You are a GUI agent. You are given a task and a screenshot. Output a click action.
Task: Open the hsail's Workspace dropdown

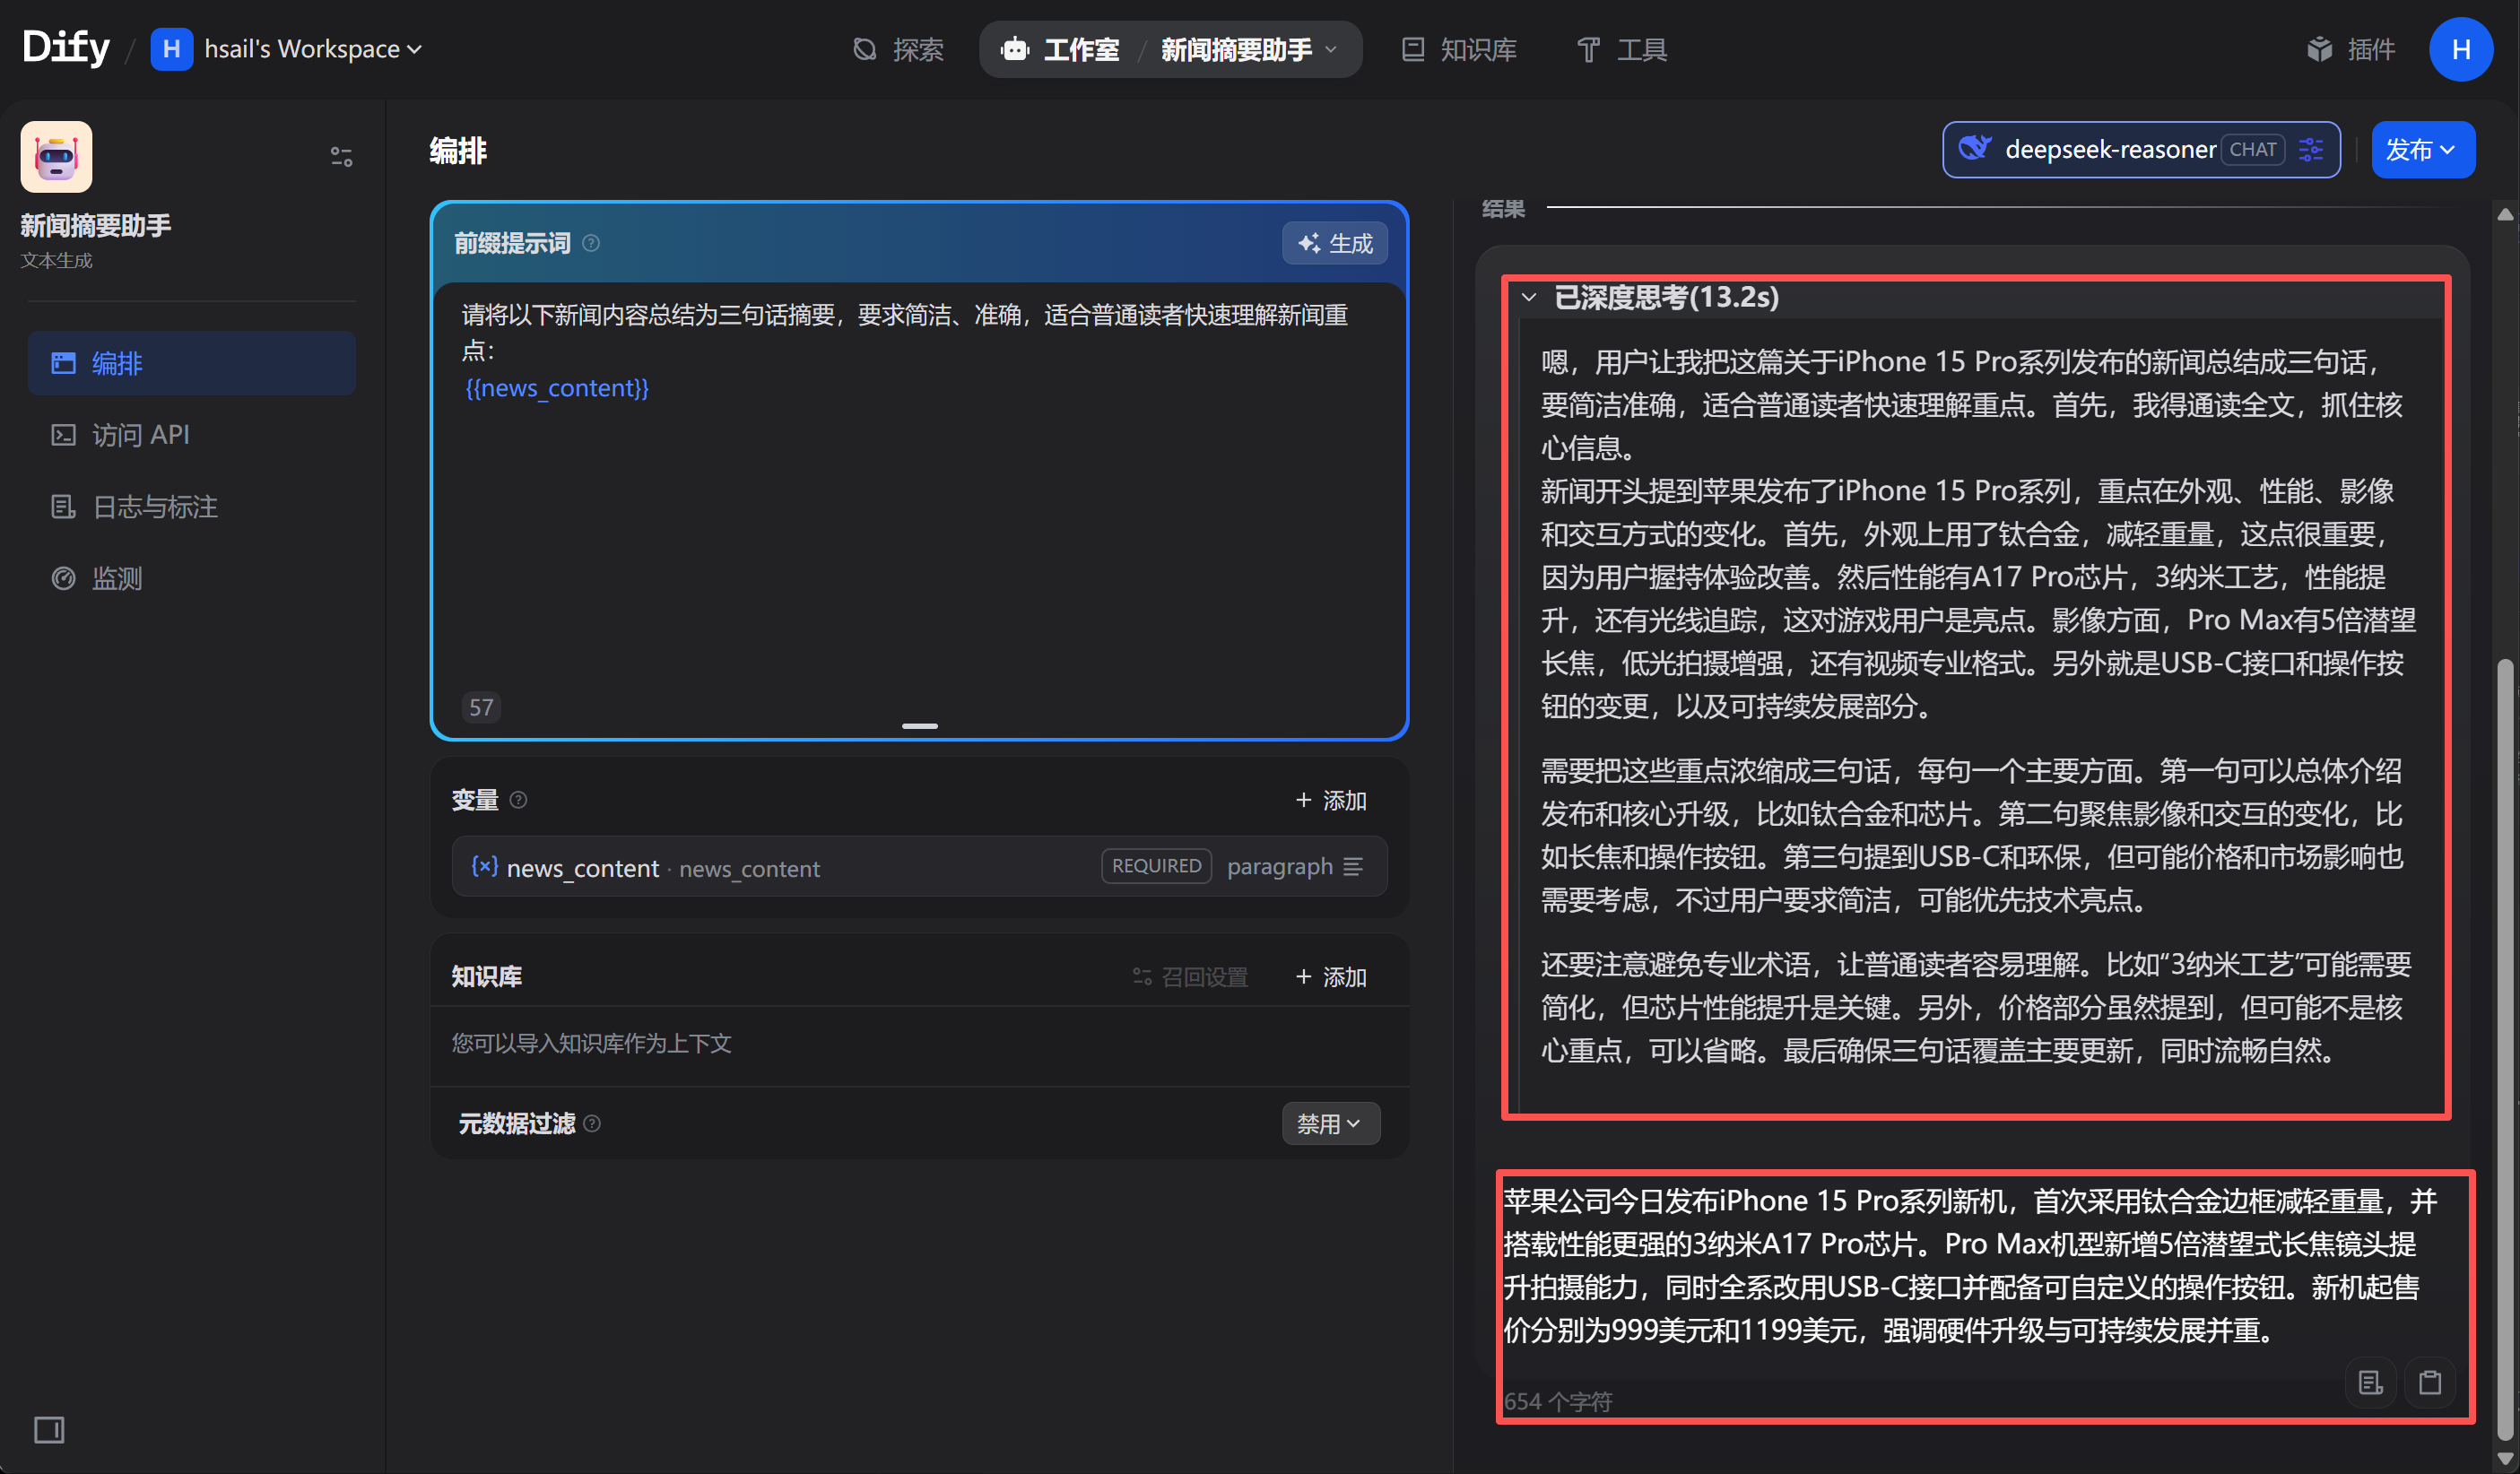coord(312,49)
